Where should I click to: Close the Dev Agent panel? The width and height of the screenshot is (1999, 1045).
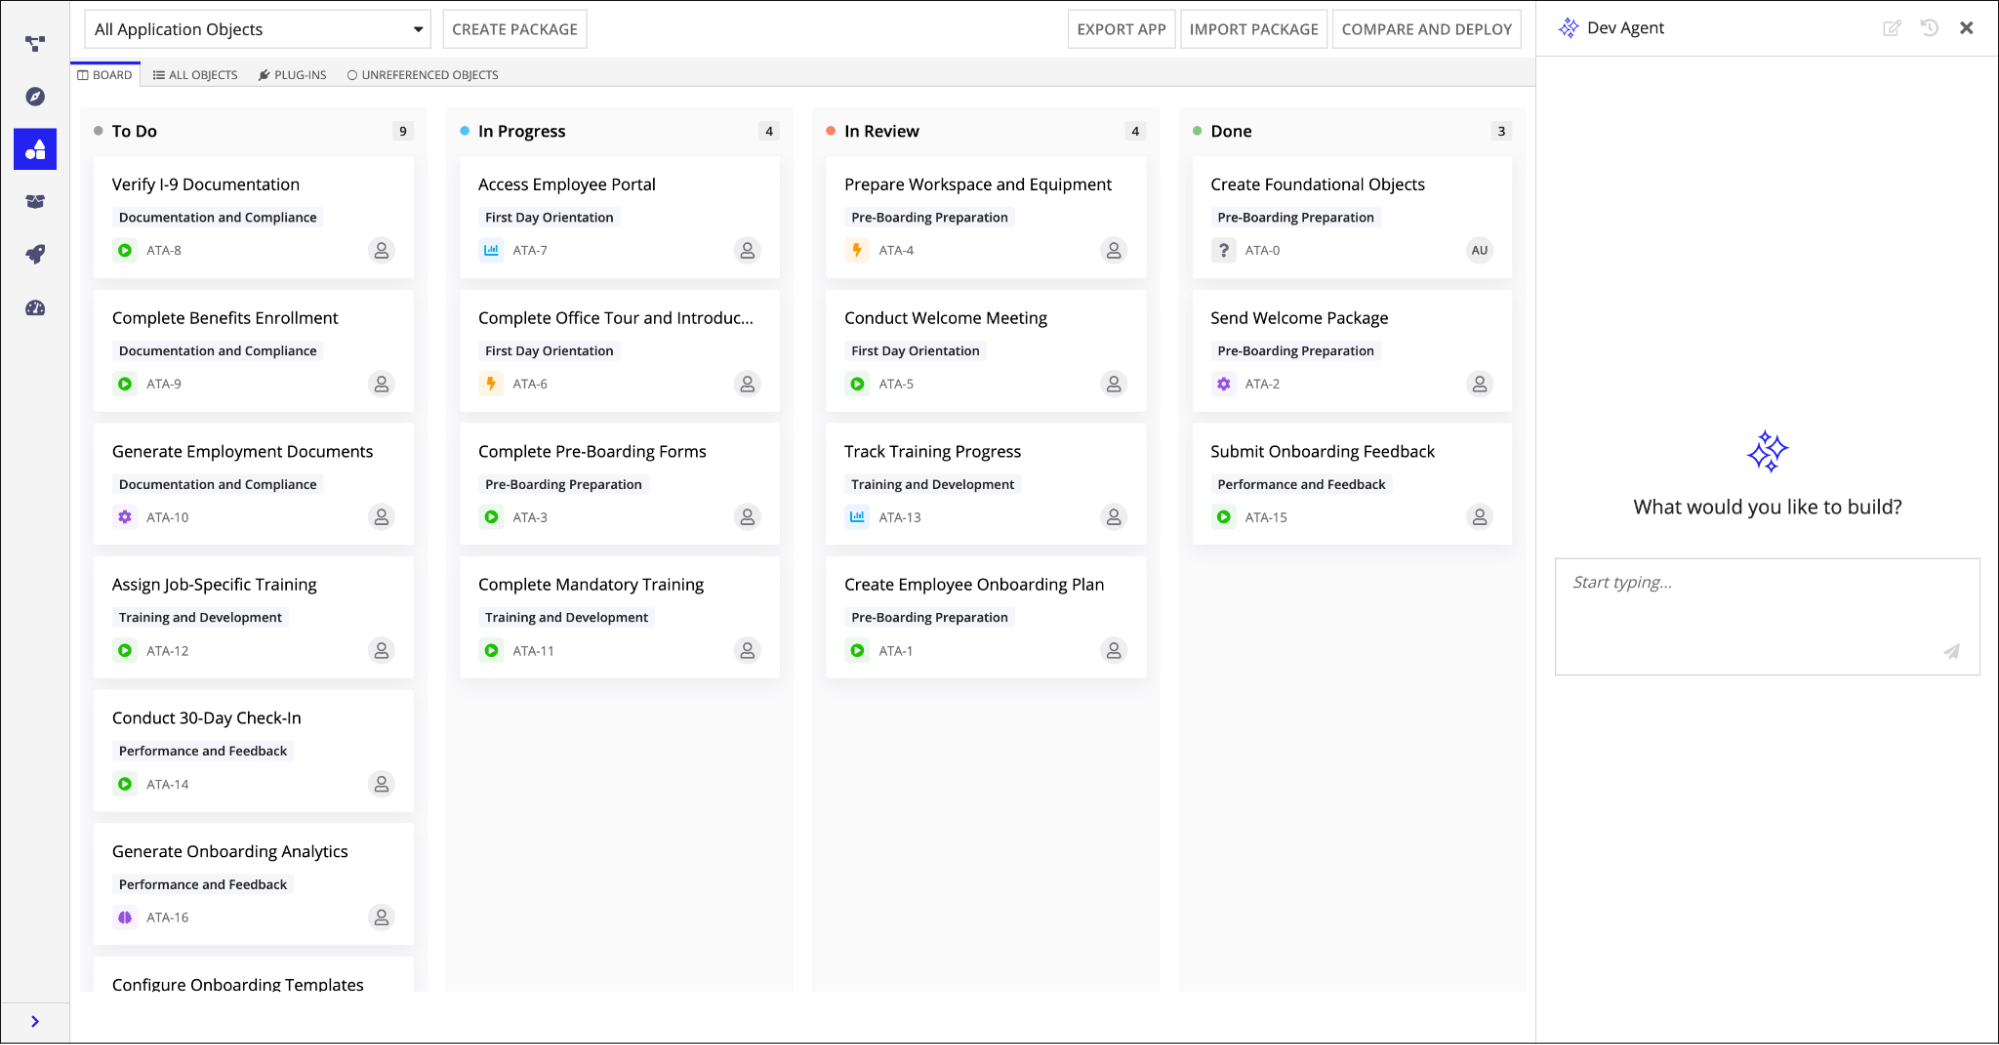click(1966, 28)
